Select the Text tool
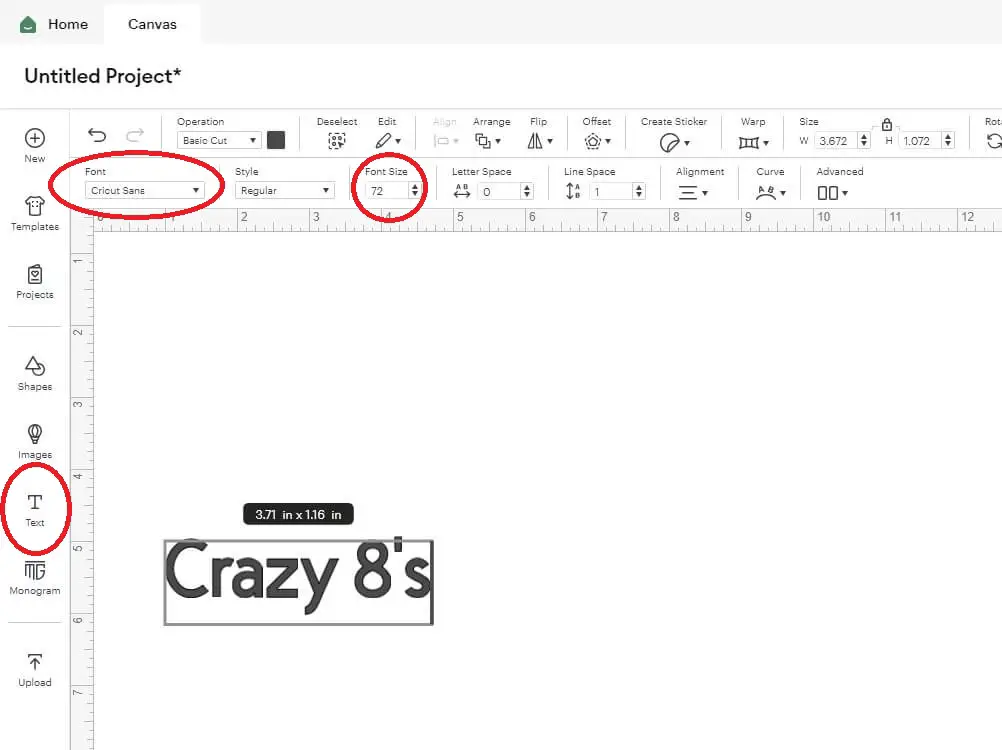The height and width of the screenshot is (750, 1002). (x=35, y=510)
